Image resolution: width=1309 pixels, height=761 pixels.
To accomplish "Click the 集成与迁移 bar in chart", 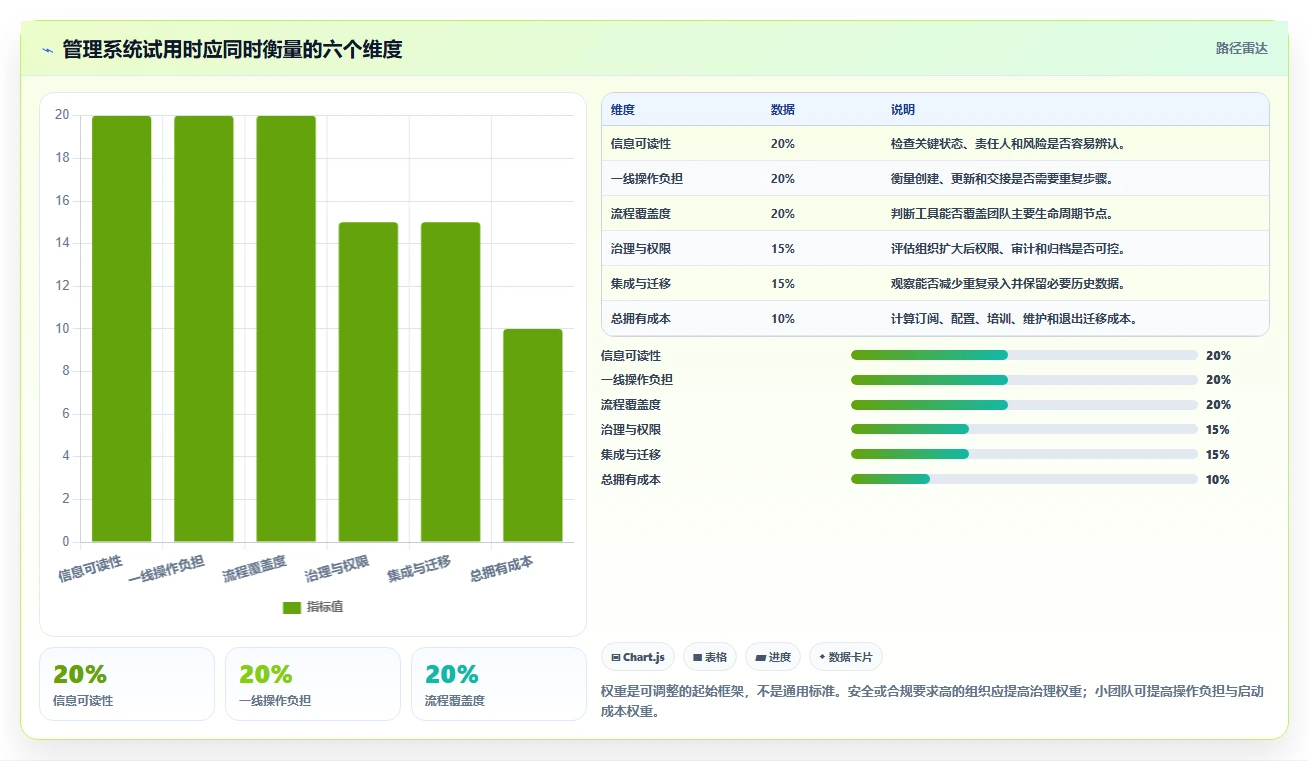I will click(451, 382).
